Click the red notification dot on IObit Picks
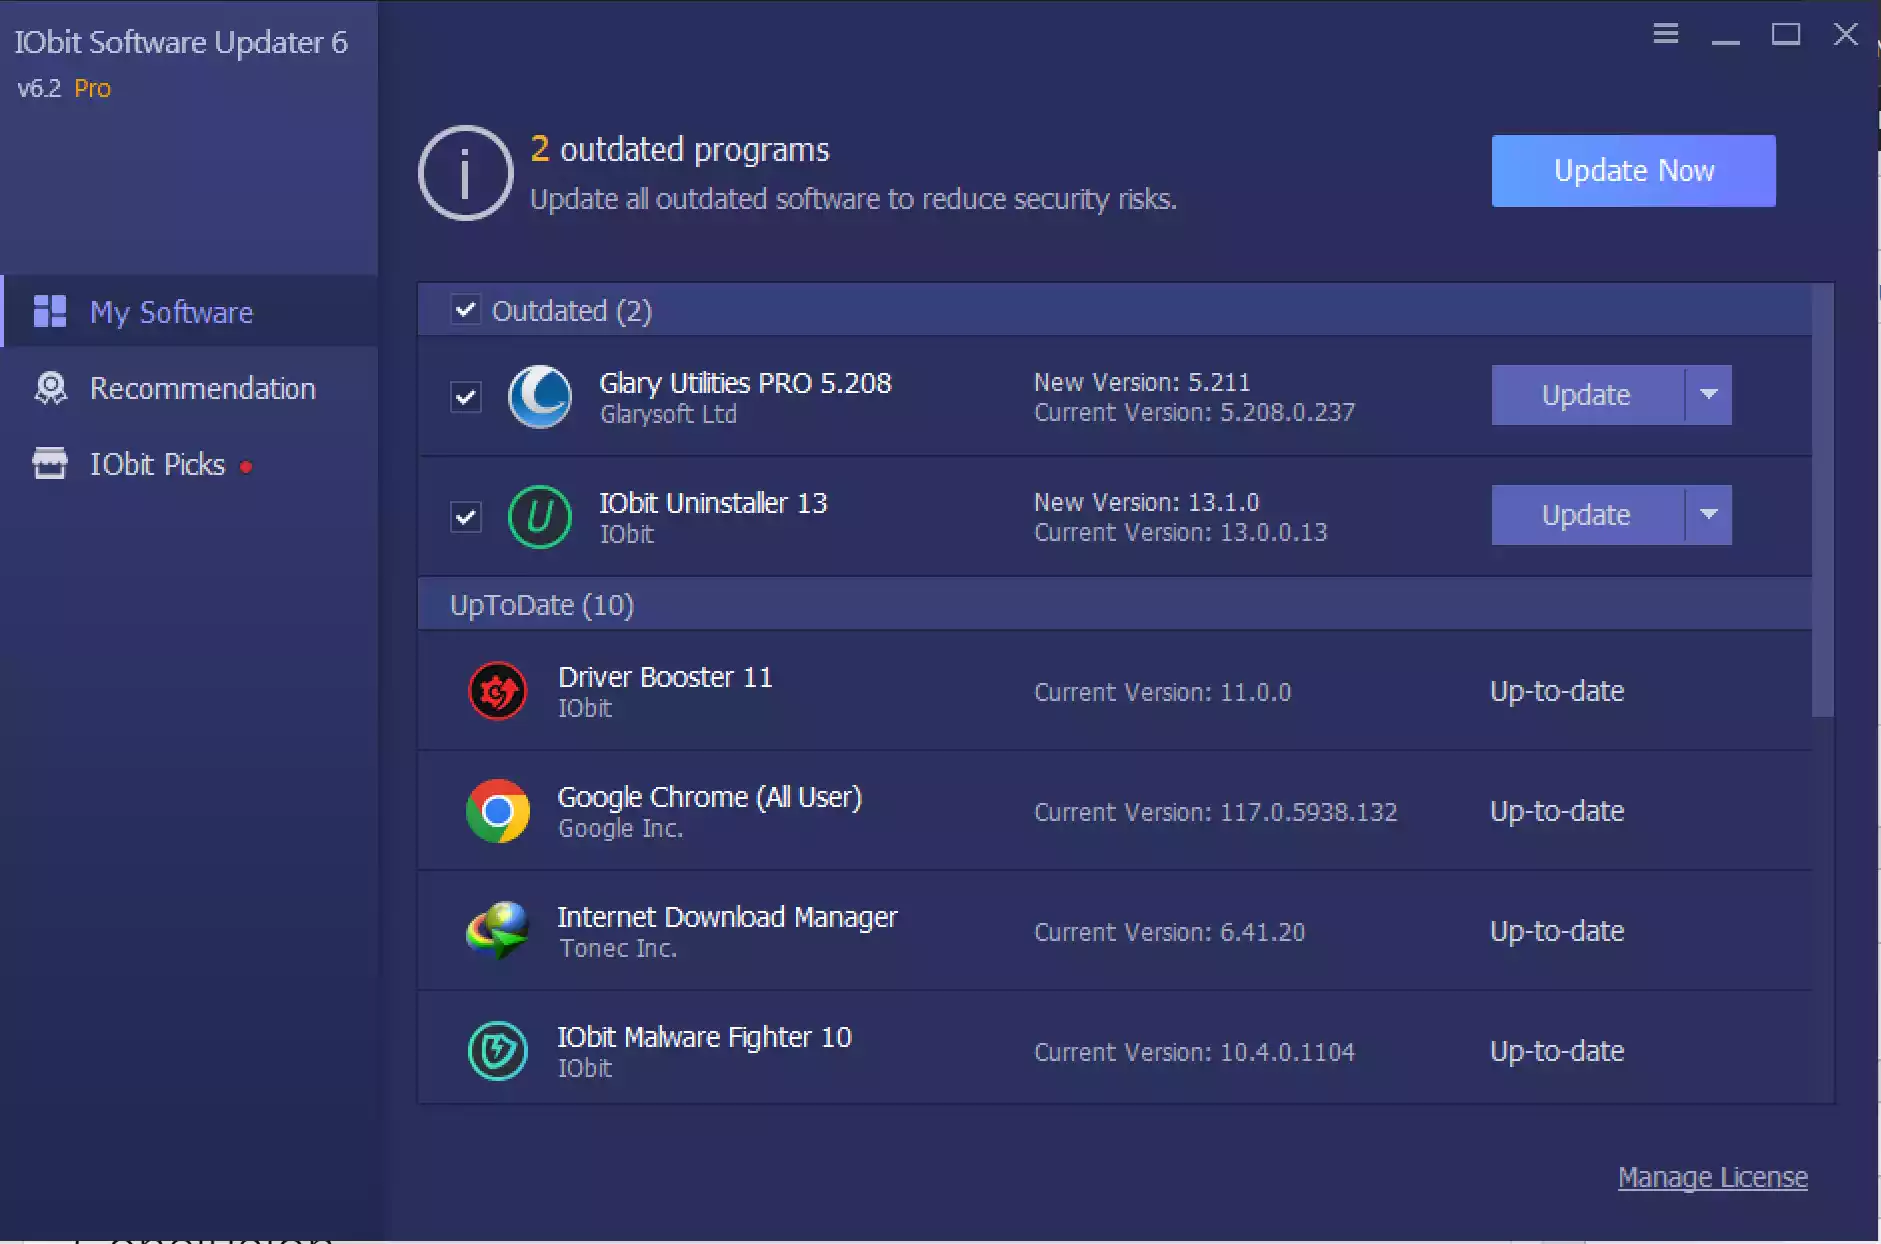 pos(246,466)
